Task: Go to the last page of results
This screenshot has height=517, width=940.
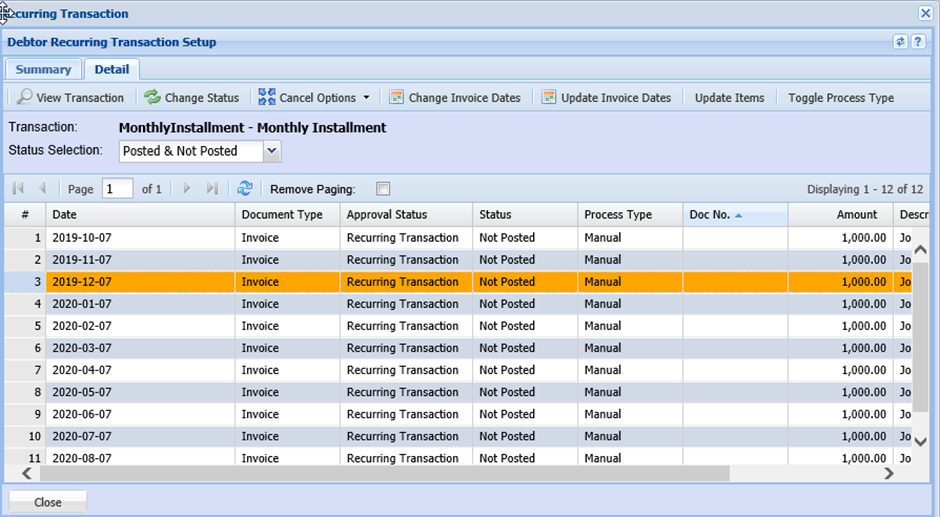Action: [212, 189]
